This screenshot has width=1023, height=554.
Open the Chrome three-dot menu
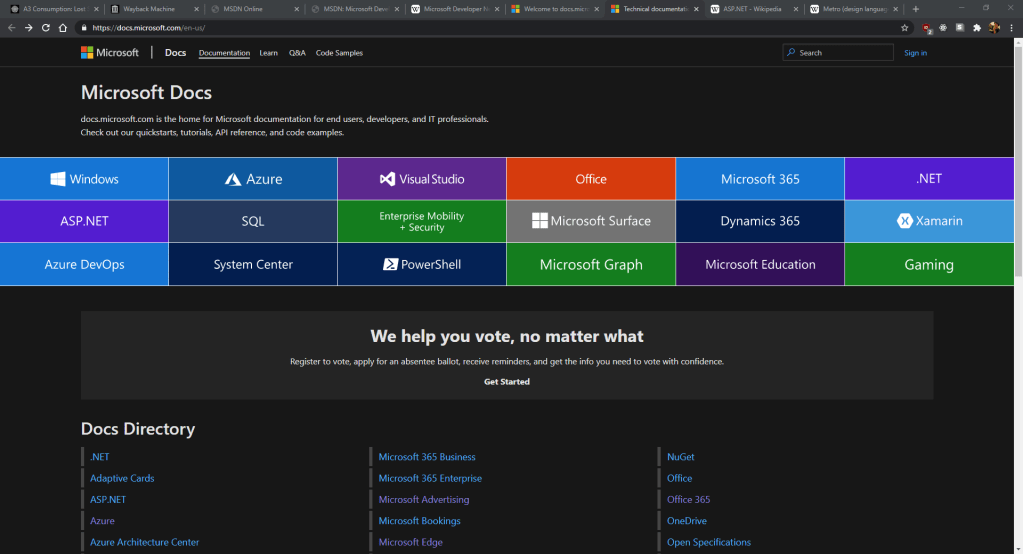pos(1011,28)
